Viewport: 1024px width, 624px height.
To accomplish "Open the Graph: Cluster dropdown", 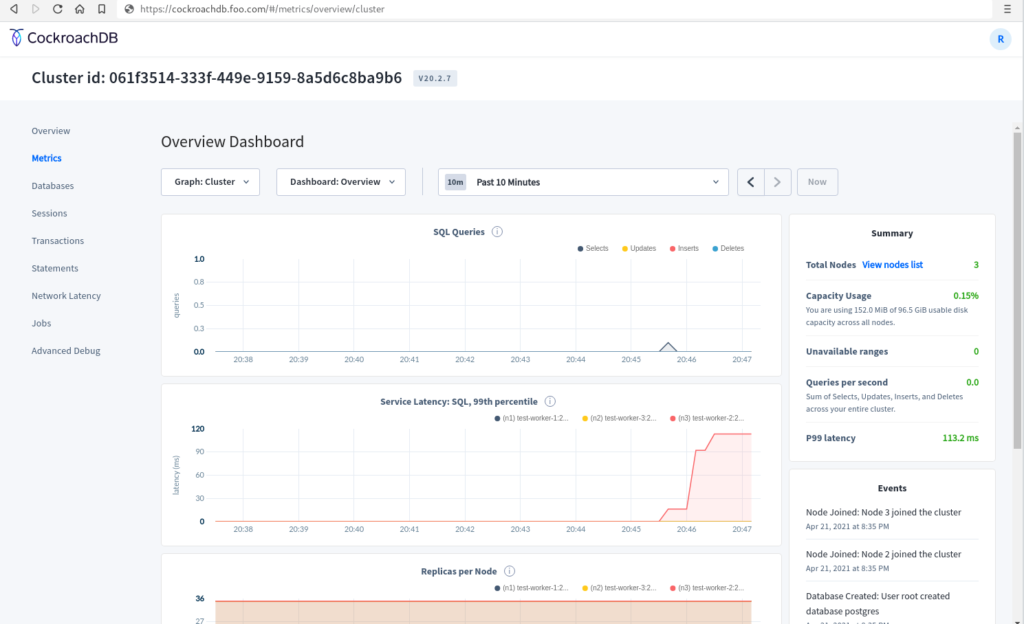I will [210, 182].
